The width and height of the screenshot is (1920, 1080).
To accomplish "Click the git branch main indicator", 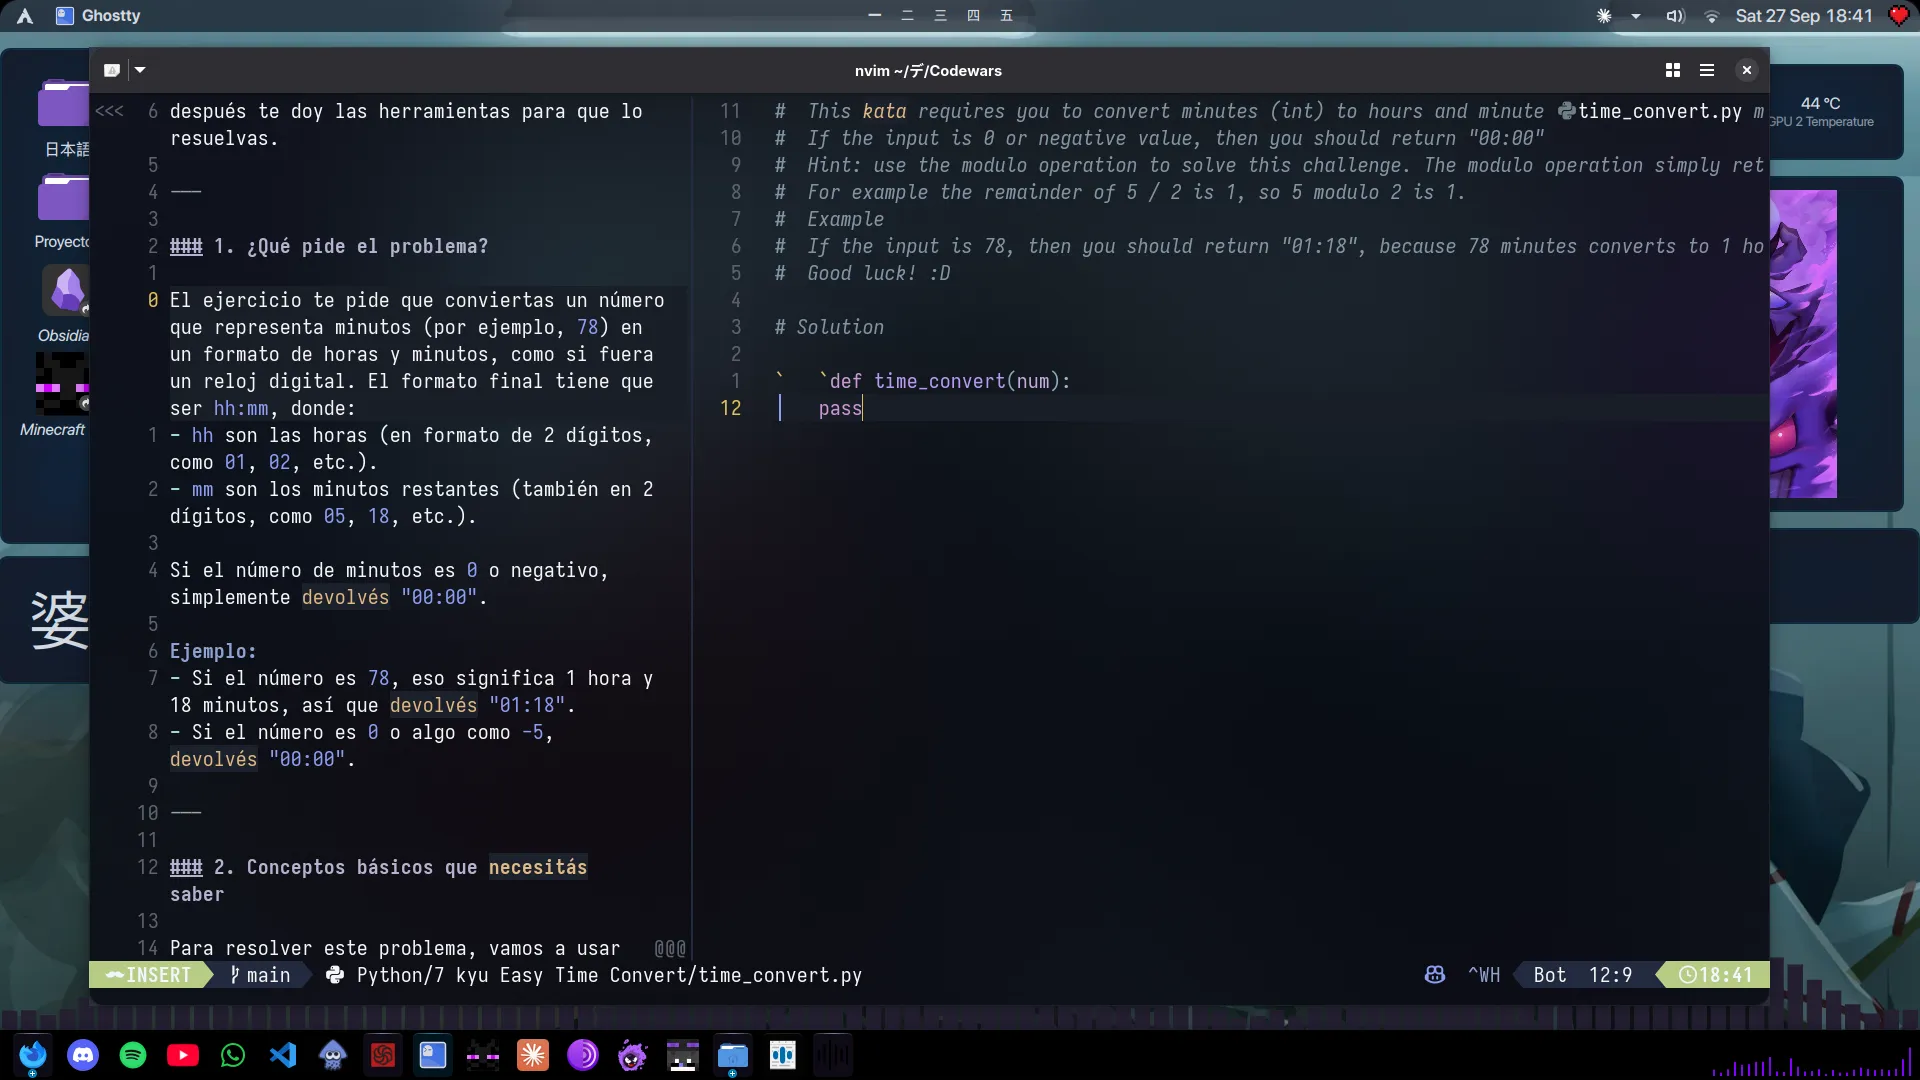I will pos(260,975).
